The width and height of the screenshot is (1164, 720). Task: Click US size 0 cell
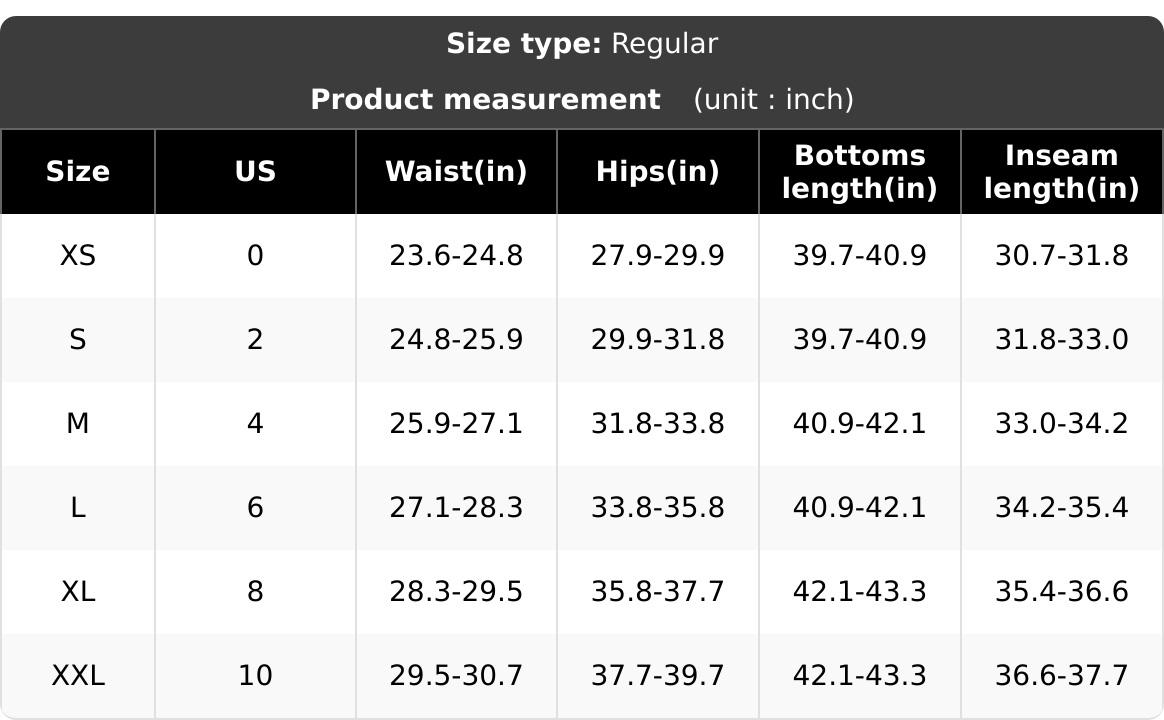point(255,255)
